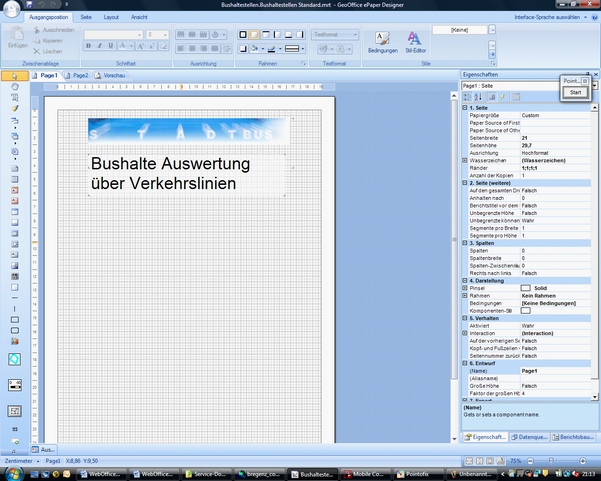601x481 pixels.
Task: Open the font name dropdown
Action: pyautogui.click(x=140, y=35)
